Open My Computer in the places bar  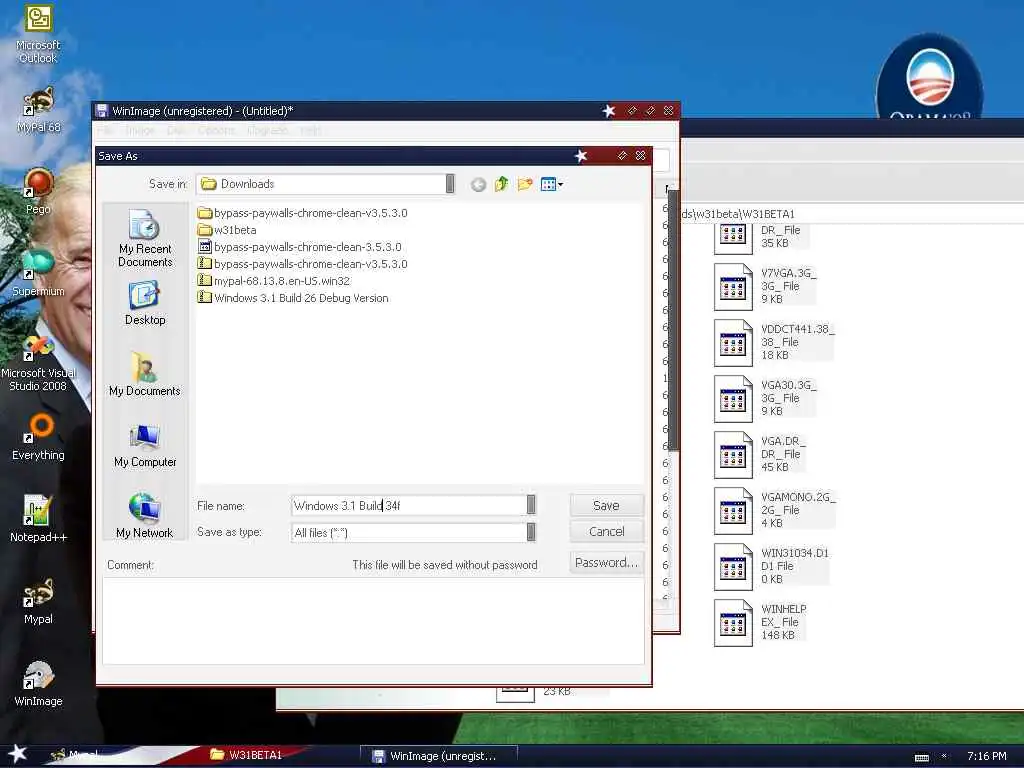click(145, 445)
